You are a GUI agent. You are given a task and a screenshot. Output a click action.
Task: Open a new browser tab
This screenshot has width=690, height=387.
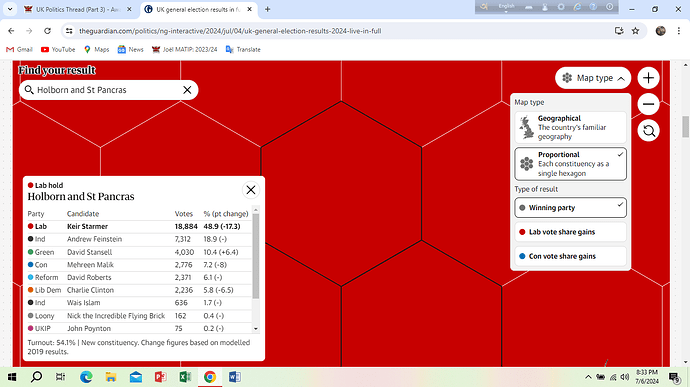tap(268, 9)
